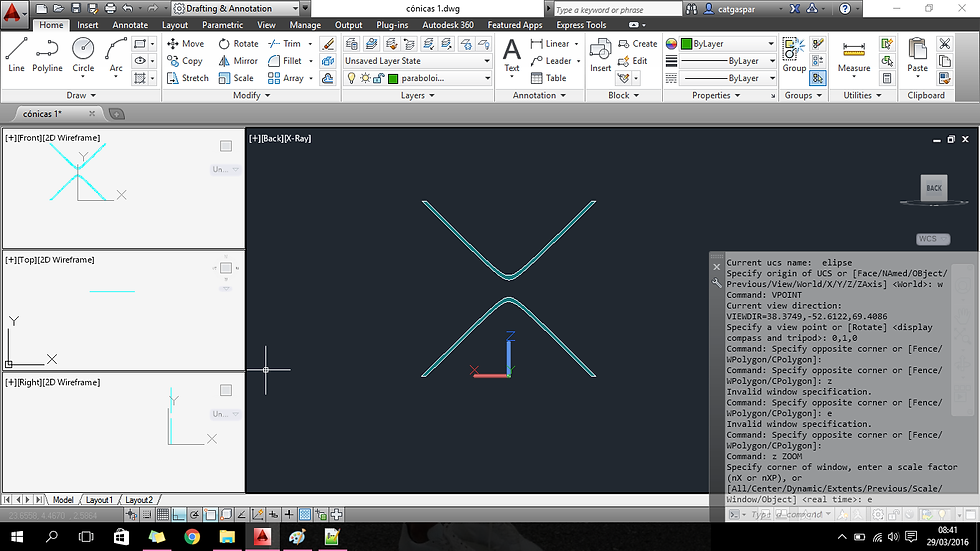Expand the Annotation panel
Image resolution: width=980 pixels, height=551 pixels.
pos(539,96)
